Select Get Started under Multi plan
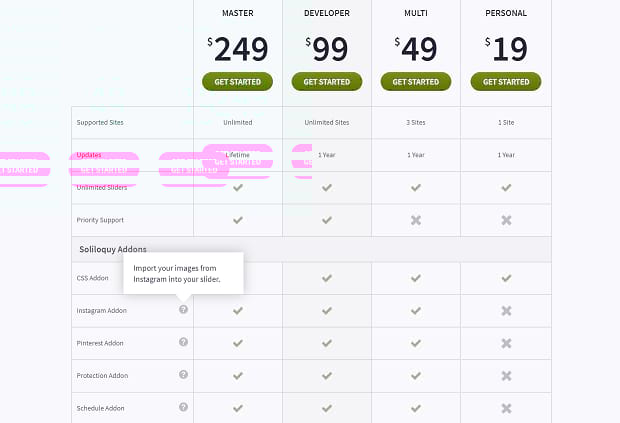This screenshot has height=423, width=620. tap(416, 82)
